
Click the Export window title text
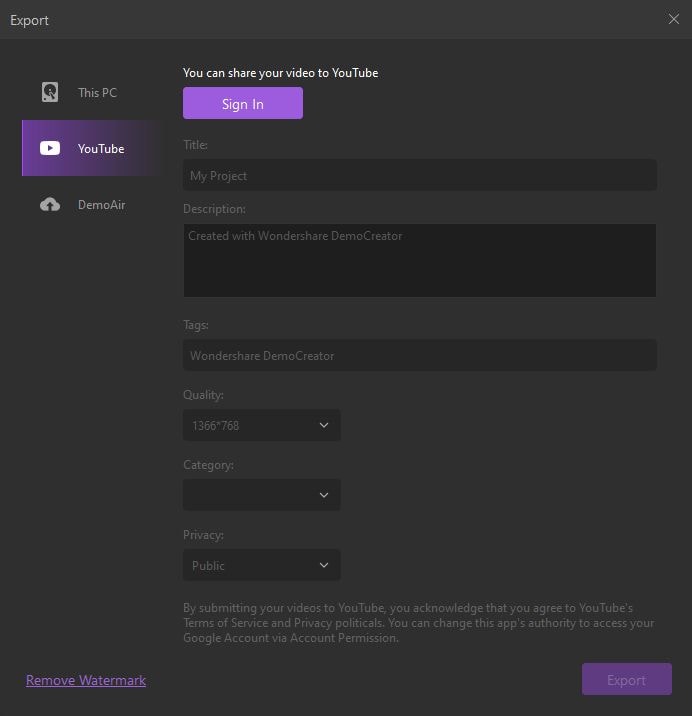[30, 20]
